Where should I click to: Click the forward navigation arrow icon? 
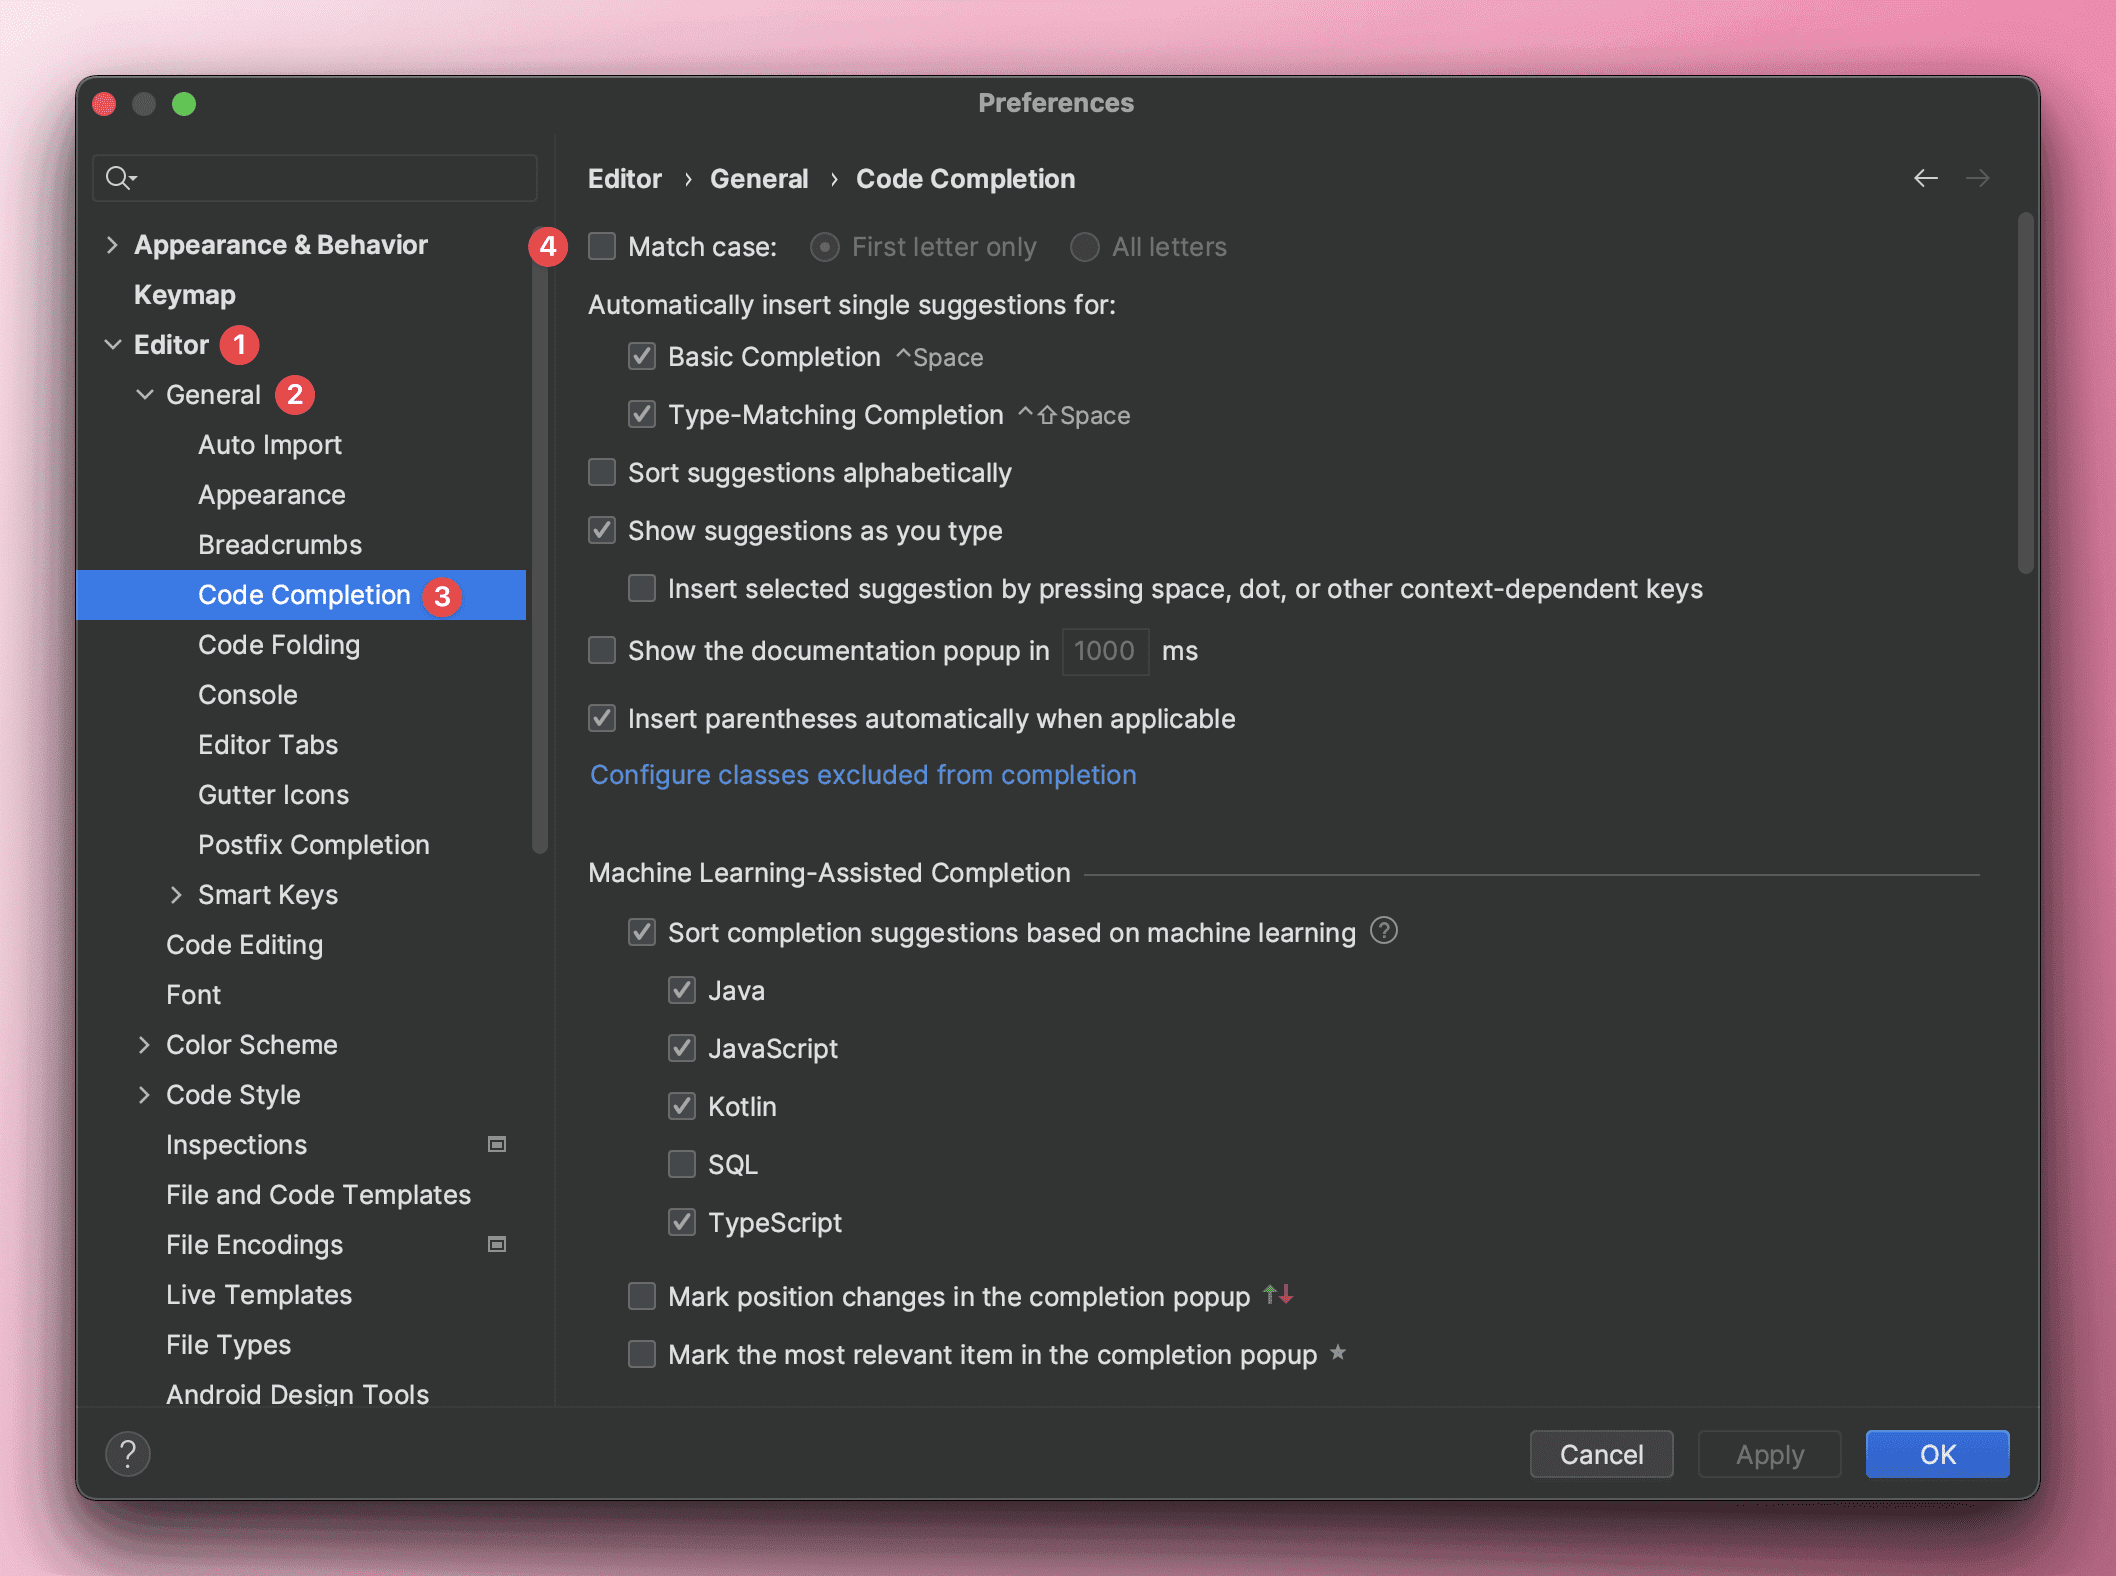(x=1977, y=178)
